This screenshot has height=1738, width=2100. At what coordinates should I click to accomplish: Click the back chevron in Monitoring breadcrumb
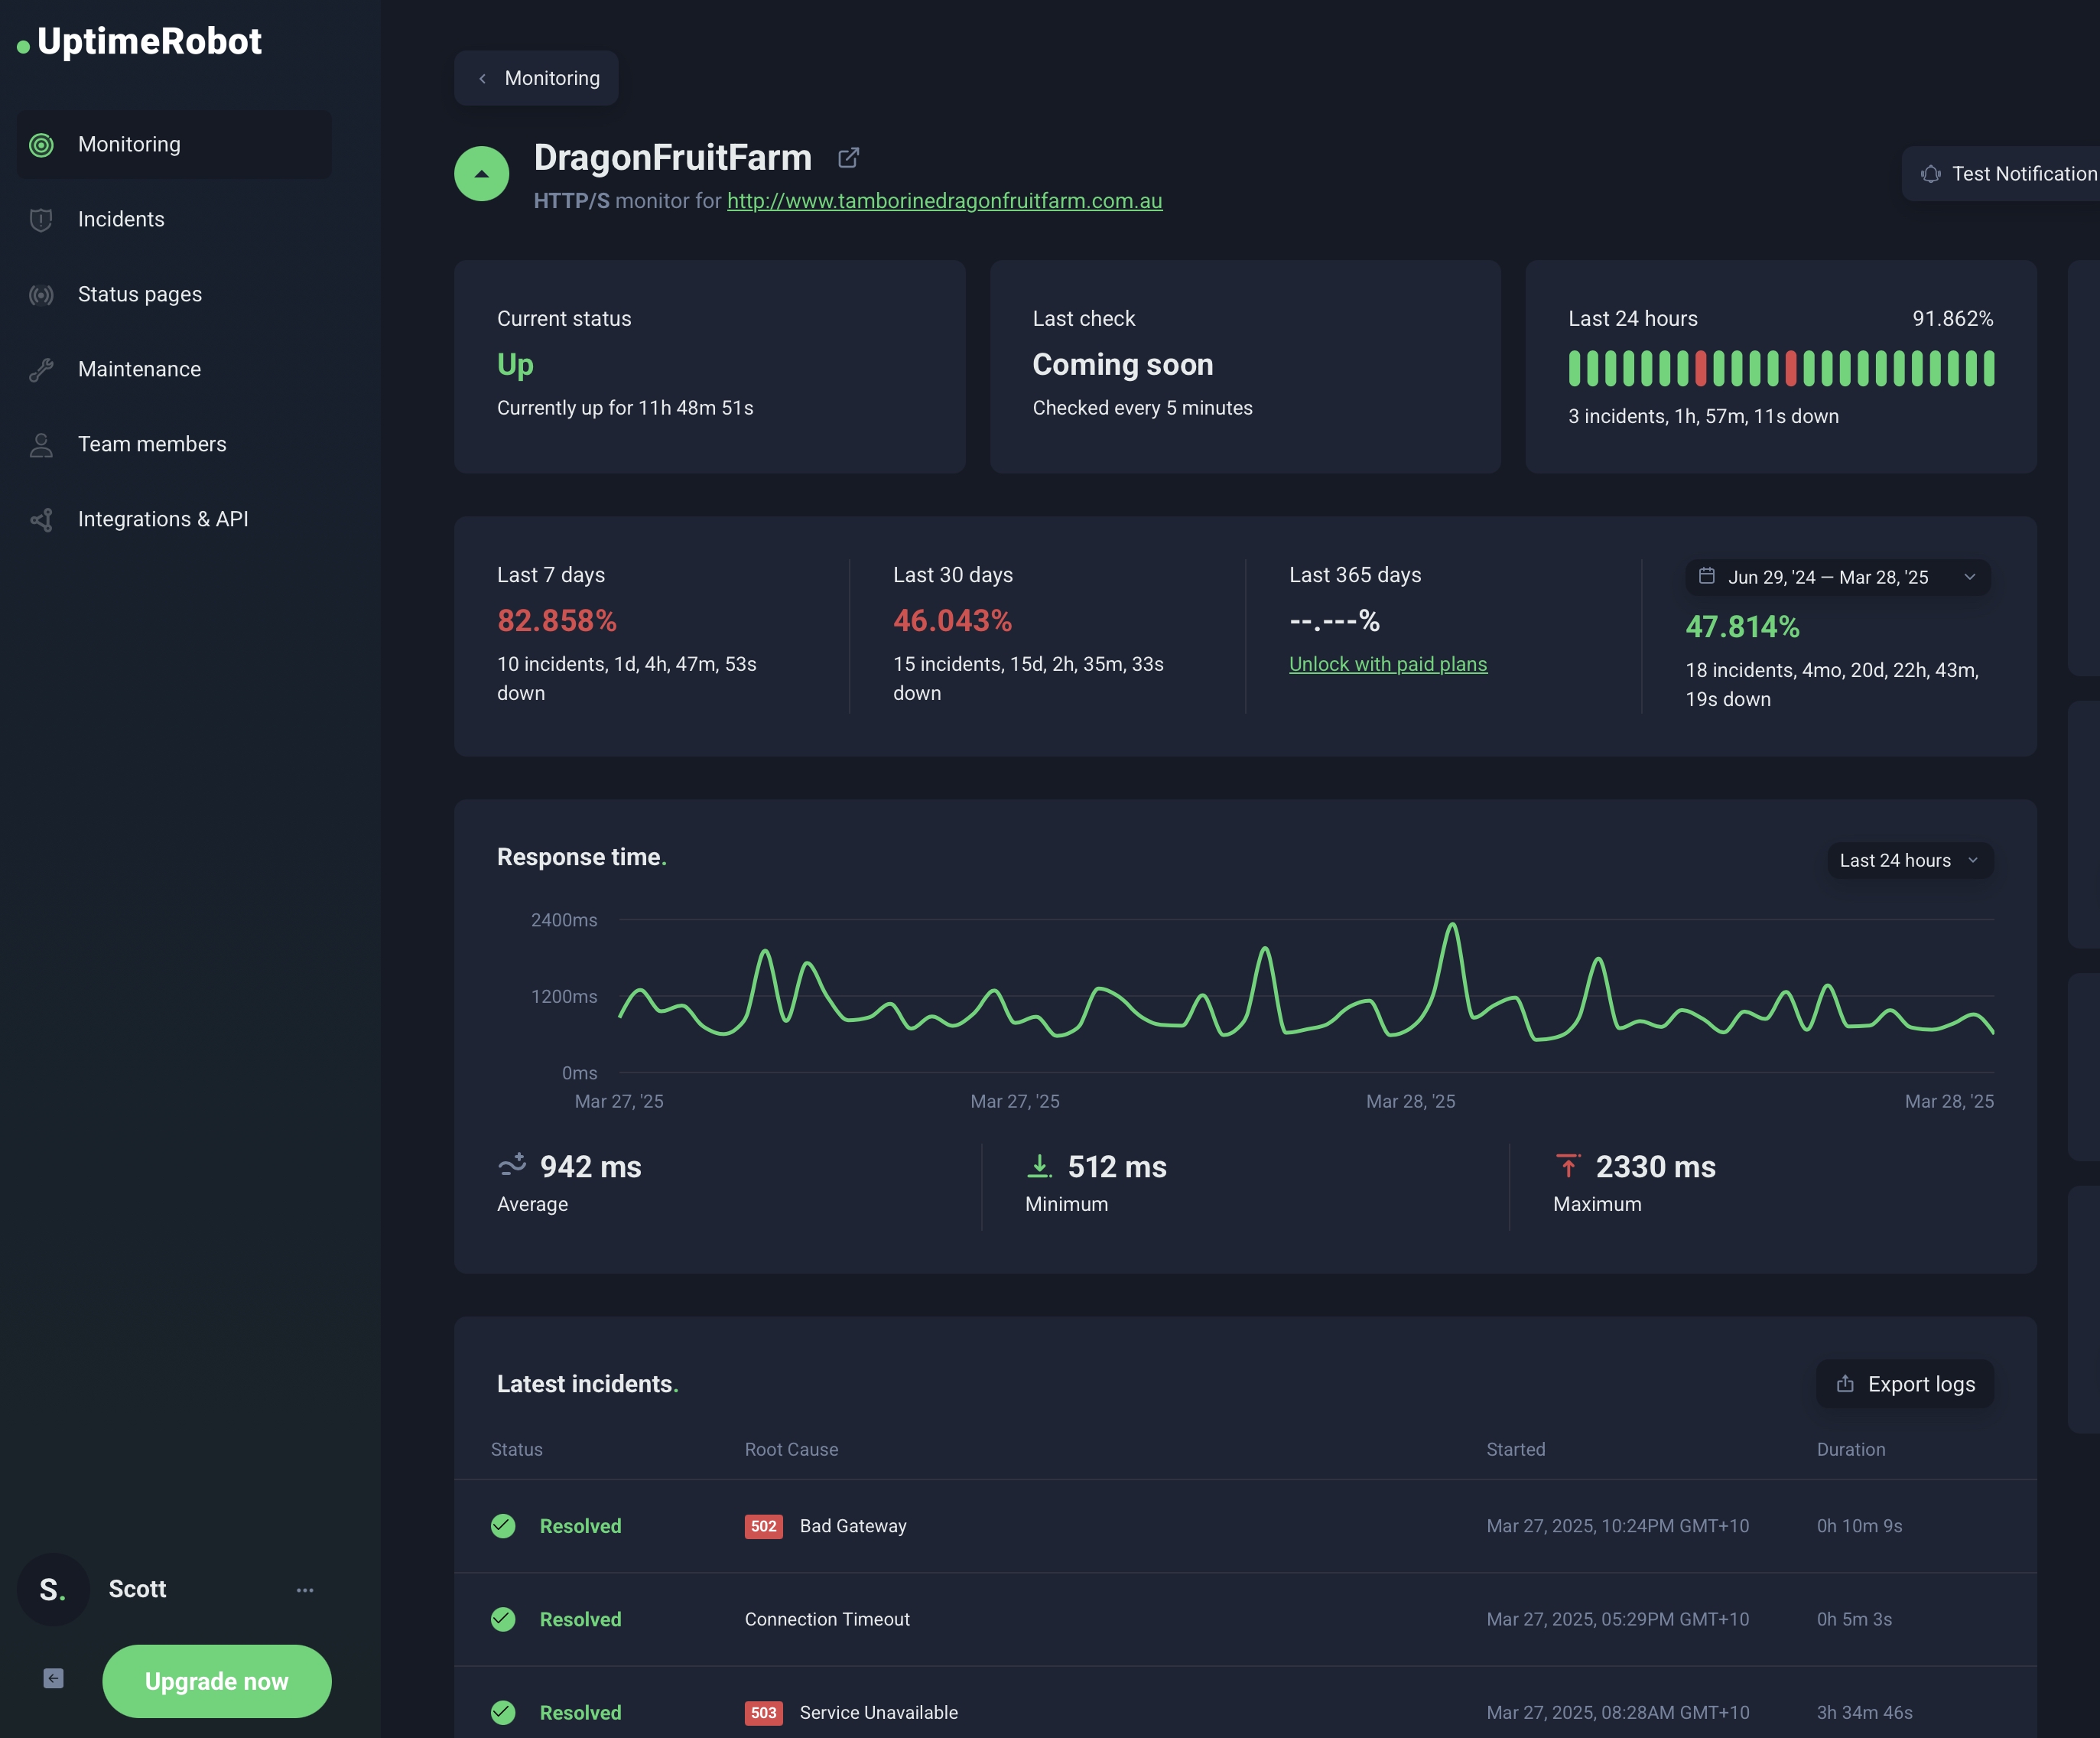point(482,78)
